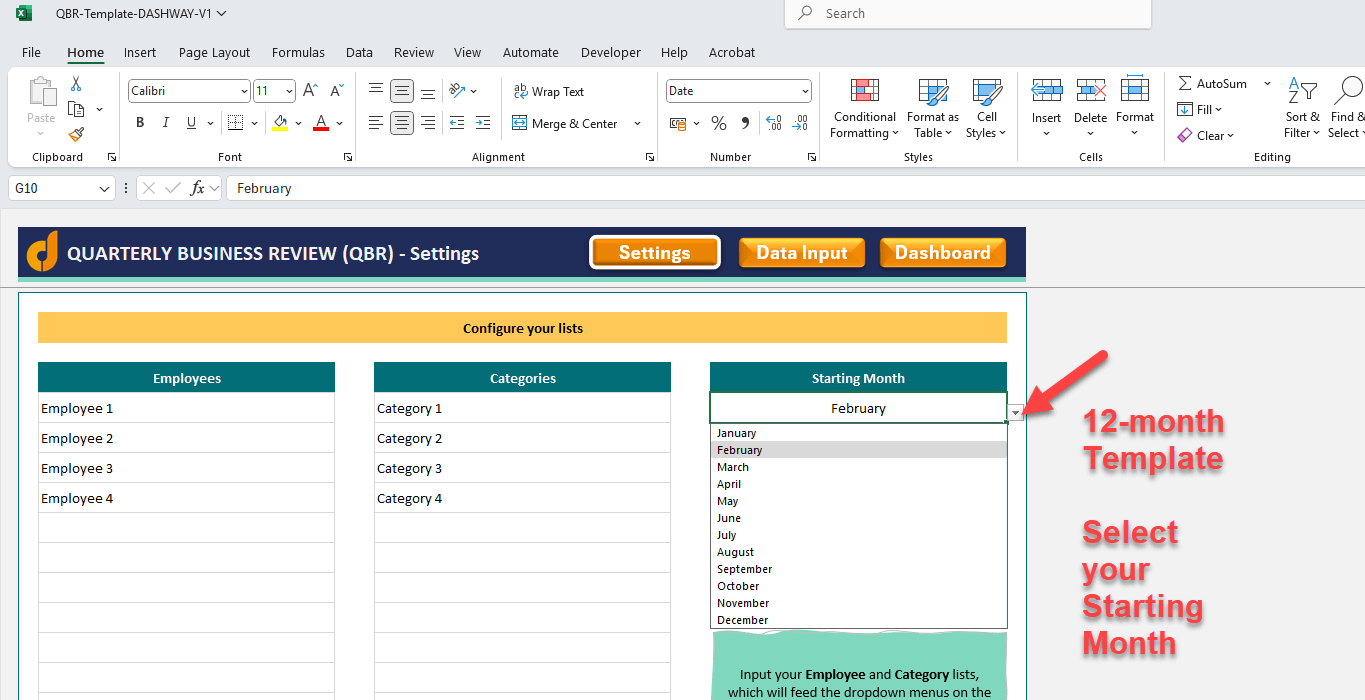Click the Data Input button
The width and height of the screenshot is (1365, 700).
(x=801, y=252)
